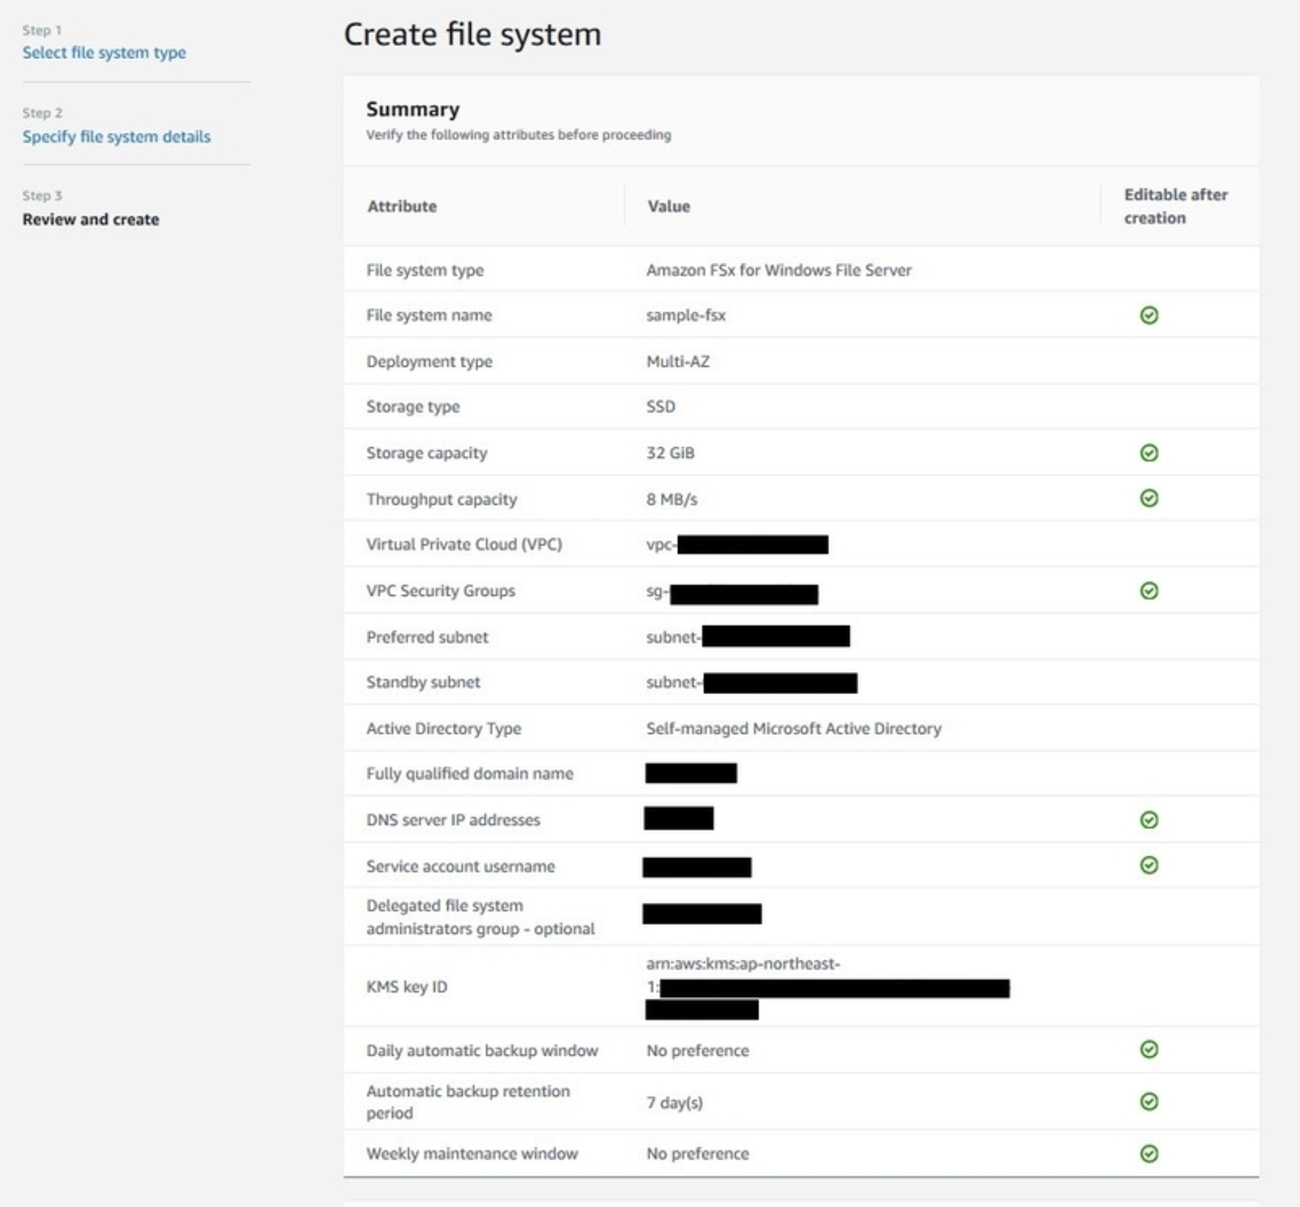Click the Attribute column header
The width and height of the screenshot is (1300, 1207).
pyautogui.click(x=402, y=206)
